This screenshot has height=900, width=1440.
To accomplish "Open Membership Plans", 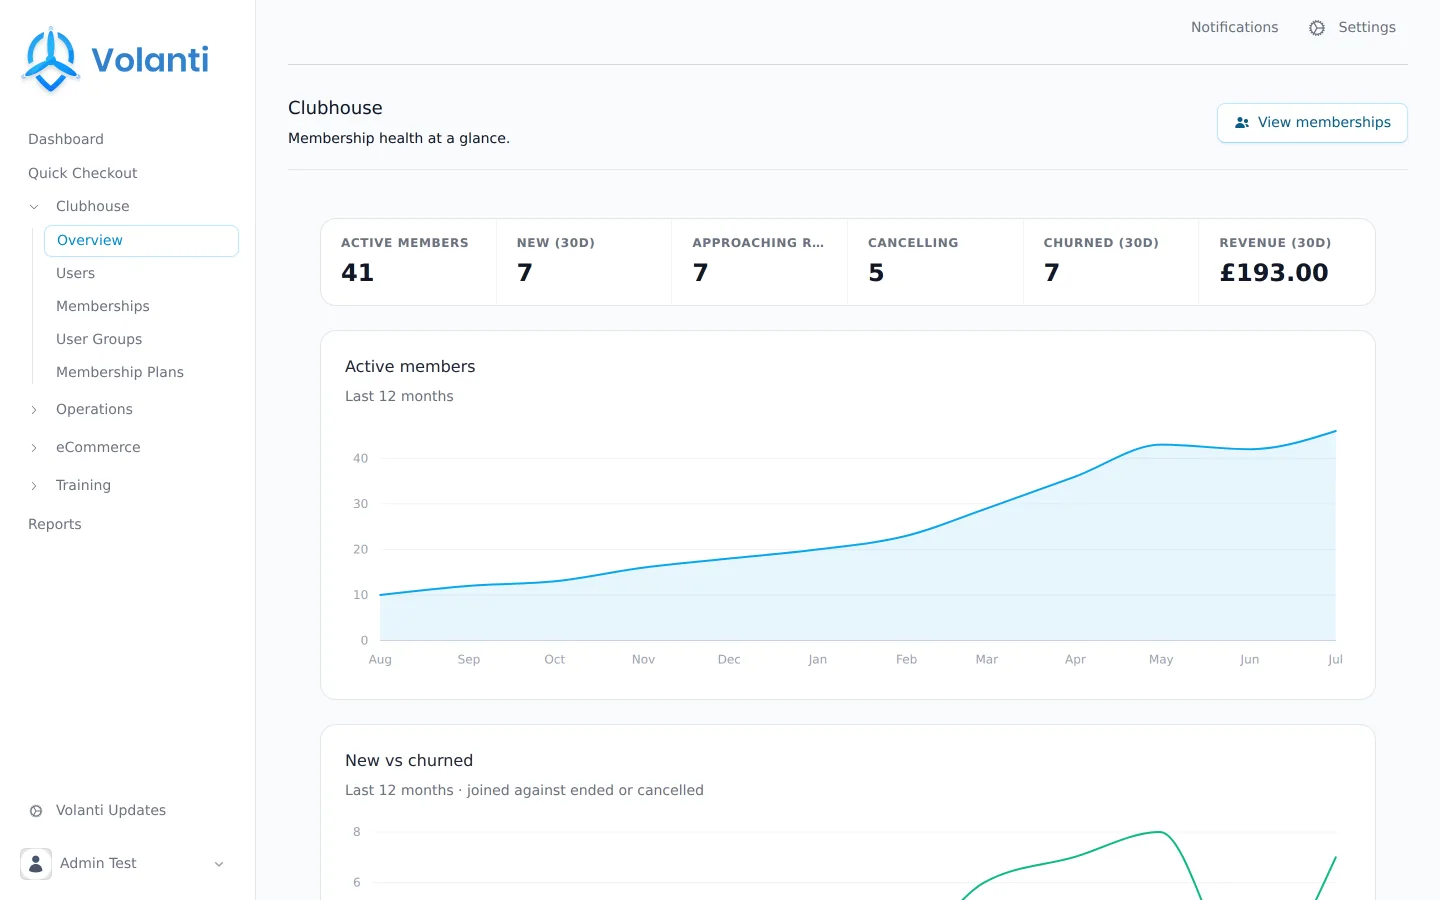I will pos(120,372).
